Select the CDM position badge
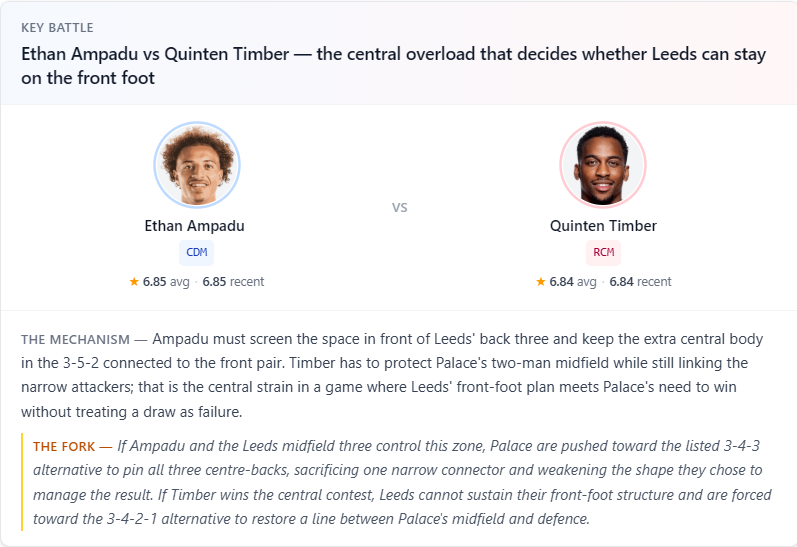This screenshot has height=547, width=797. pyautogui.click(x=196, y=253)
